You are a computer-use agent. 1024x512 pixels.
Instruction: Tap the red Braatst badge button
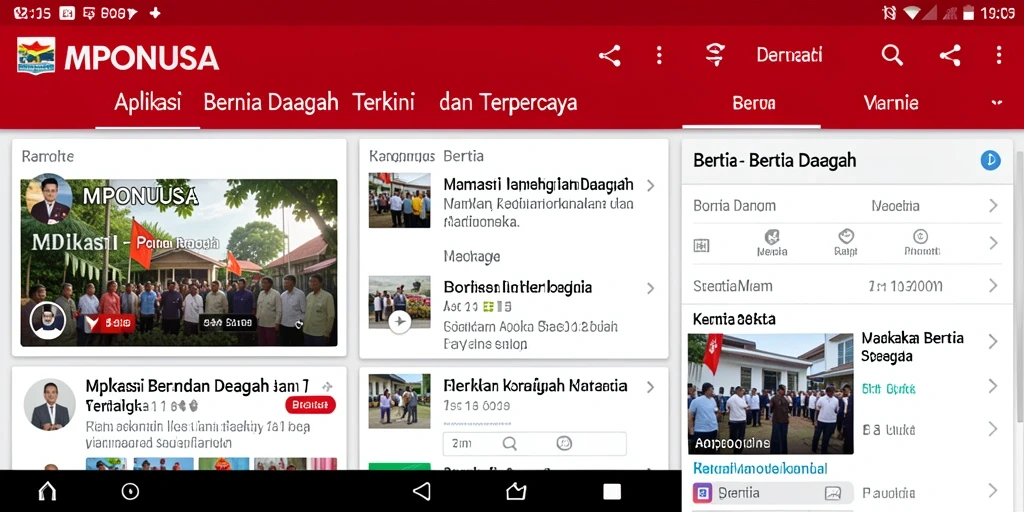click(x=310, y=405)
